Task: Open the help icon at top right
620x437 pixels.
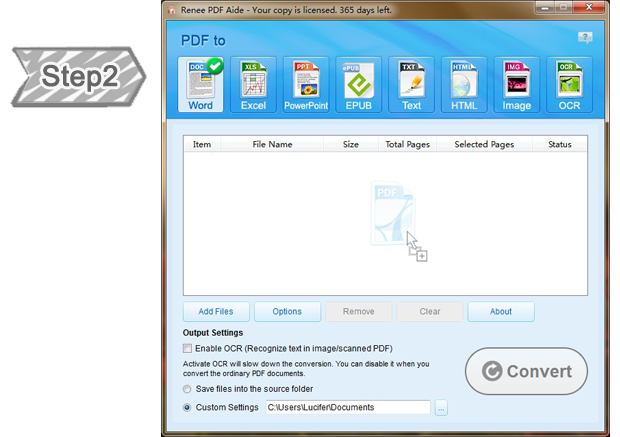Action: coord(585,38)
